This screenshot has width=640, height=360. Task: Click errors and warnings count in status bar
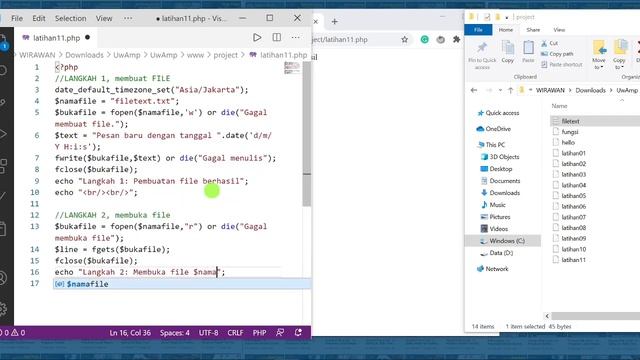click(x=13, y=333)
